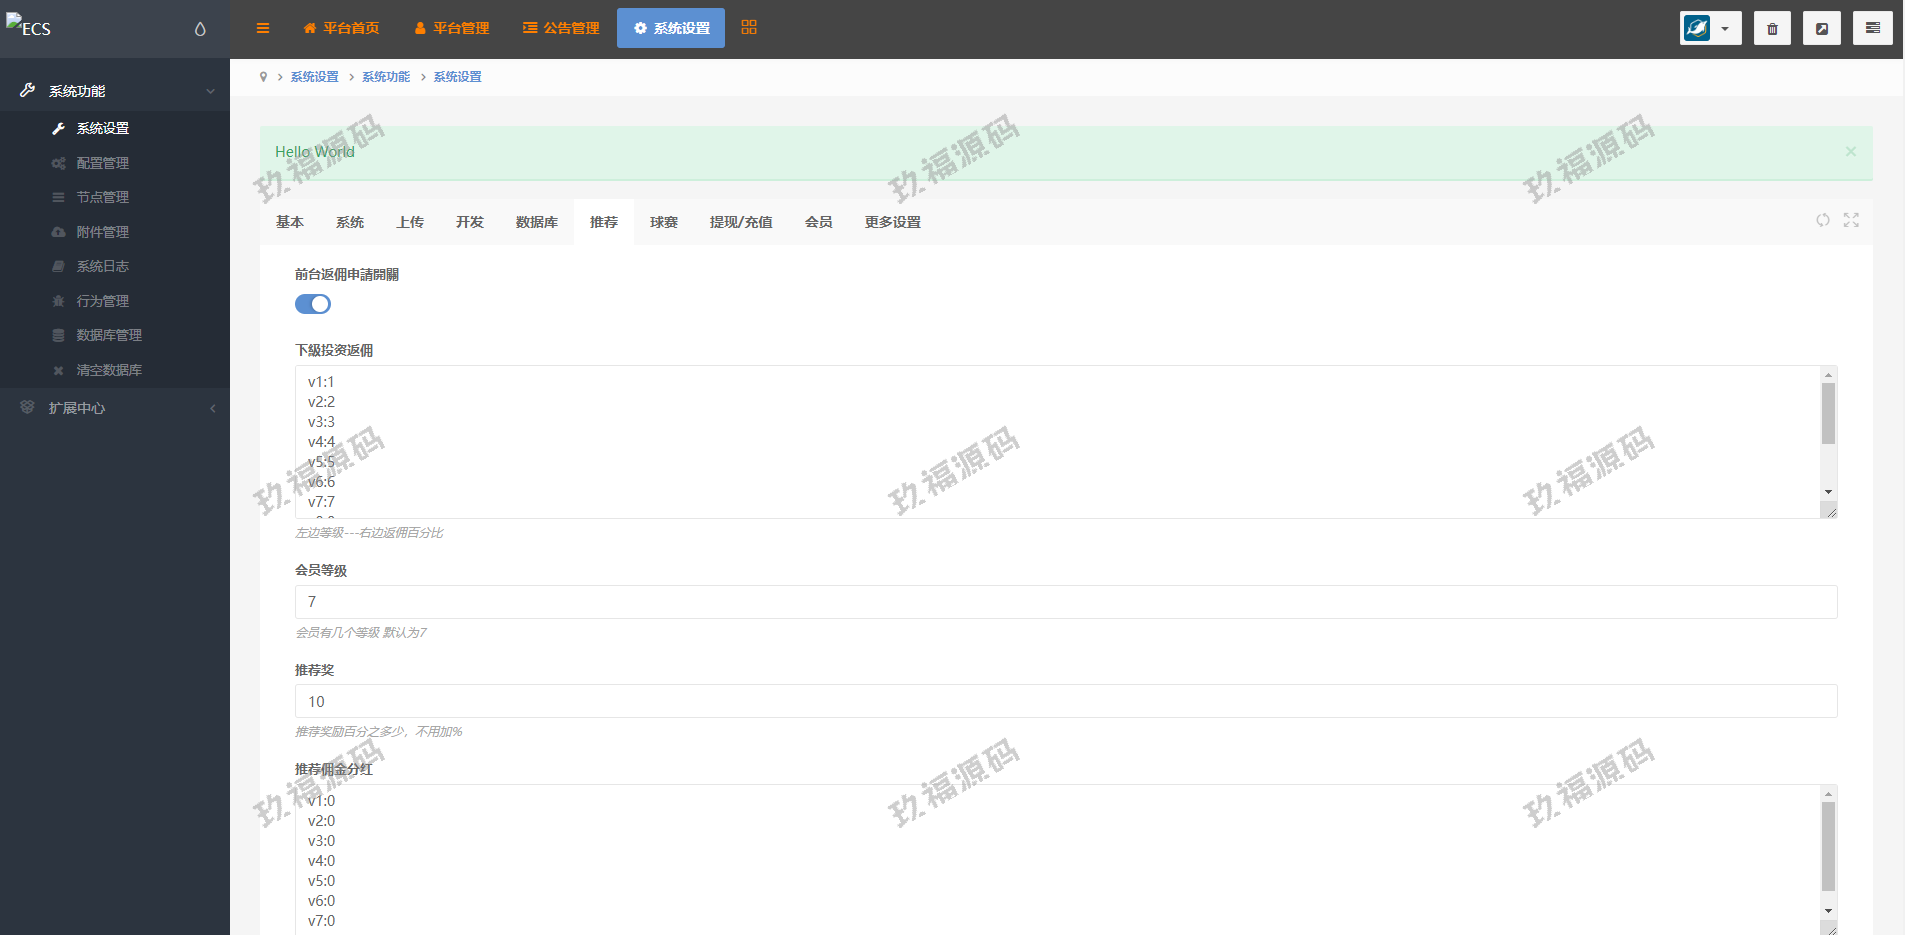Click the breadcrumb location pin icon

pyautogui.click(x=264, y=77)
